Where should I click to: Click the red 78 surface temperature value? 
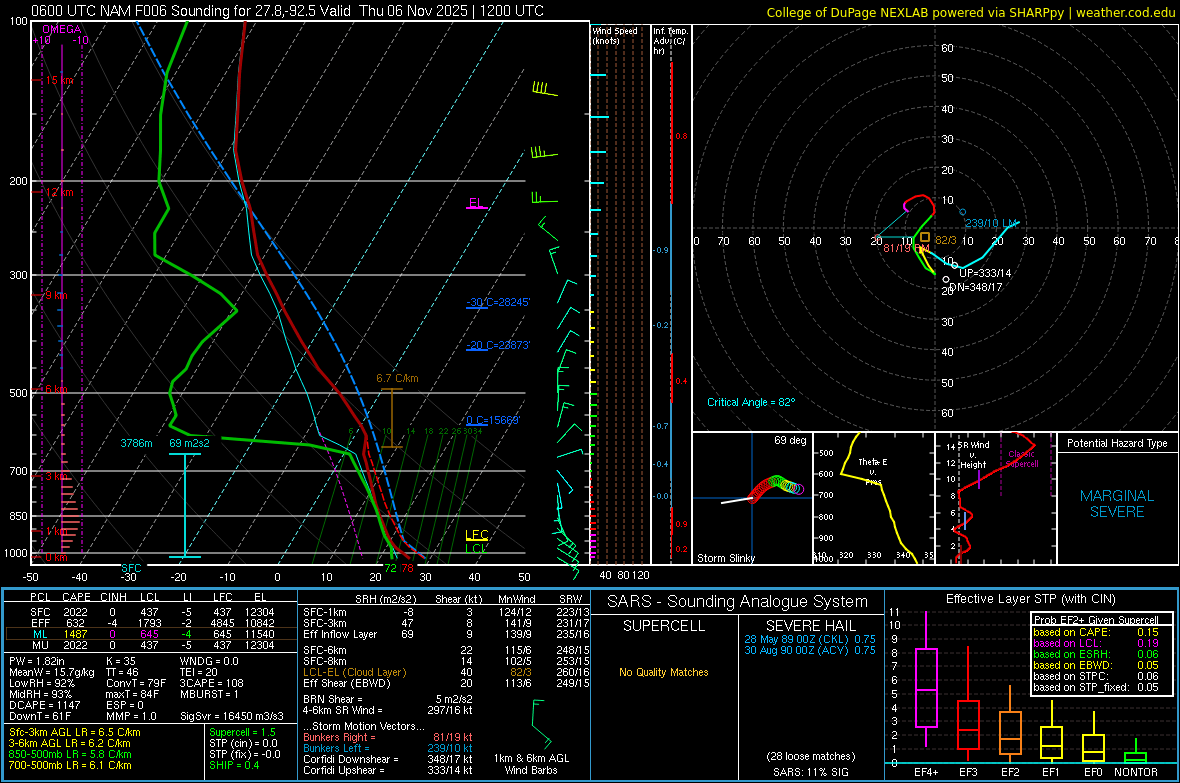407,568
